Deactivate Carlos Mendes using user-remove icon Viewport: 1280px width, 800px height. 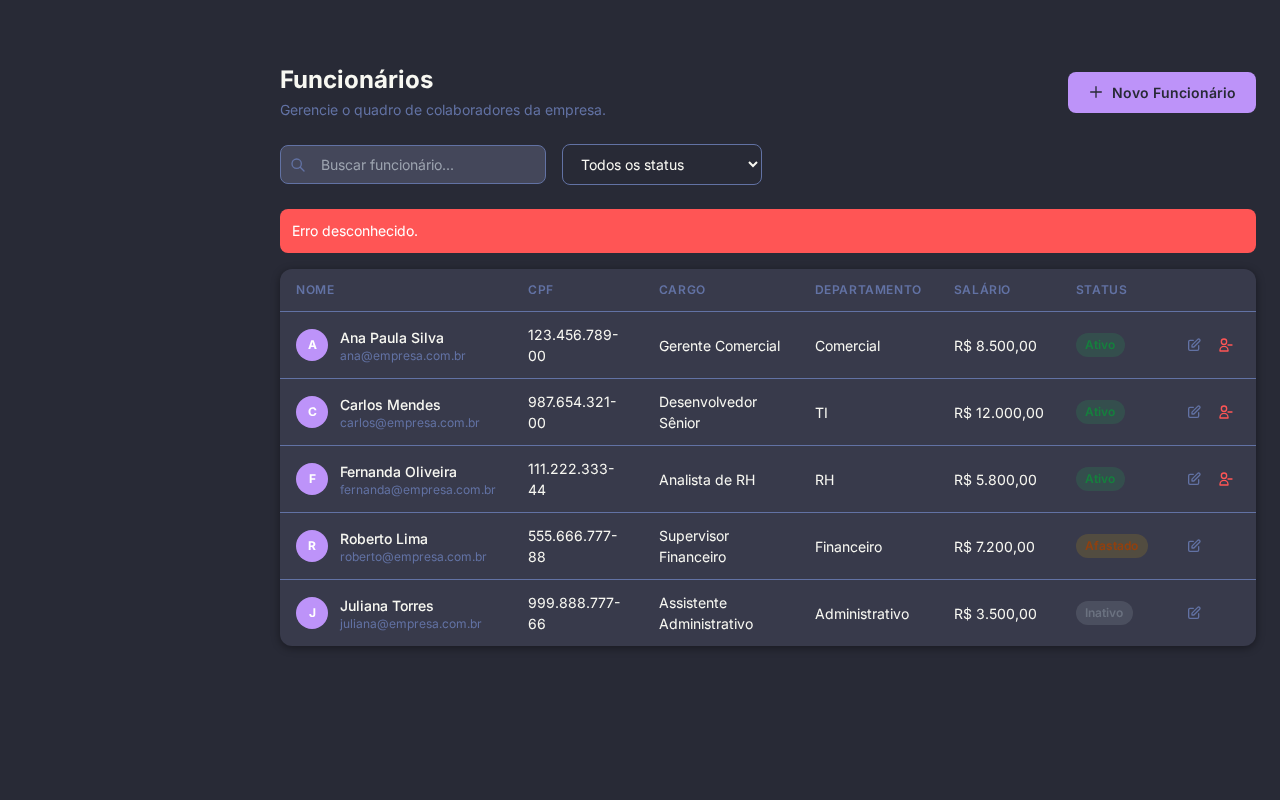1225,411
